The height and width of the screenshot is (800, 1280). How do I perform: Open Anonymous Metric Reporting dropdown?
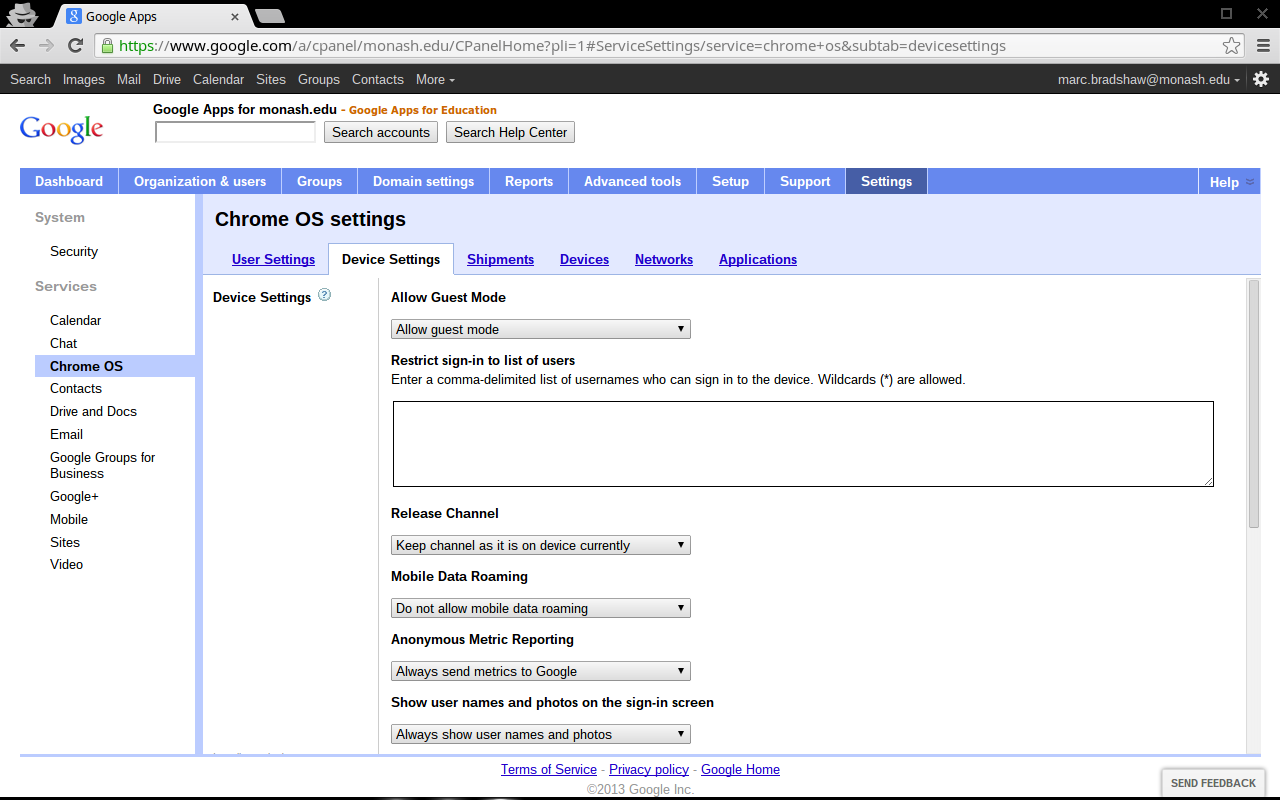click(x=540, y=671)
